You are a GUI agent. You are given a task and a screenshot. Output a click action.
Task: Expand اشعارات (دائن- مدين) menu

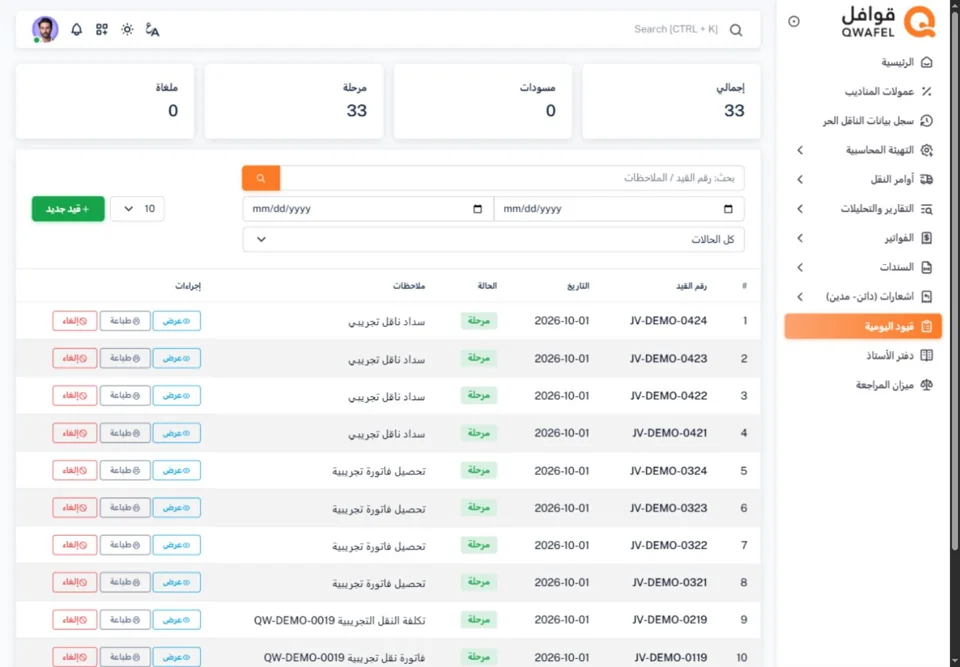click(x=863, y=297)
